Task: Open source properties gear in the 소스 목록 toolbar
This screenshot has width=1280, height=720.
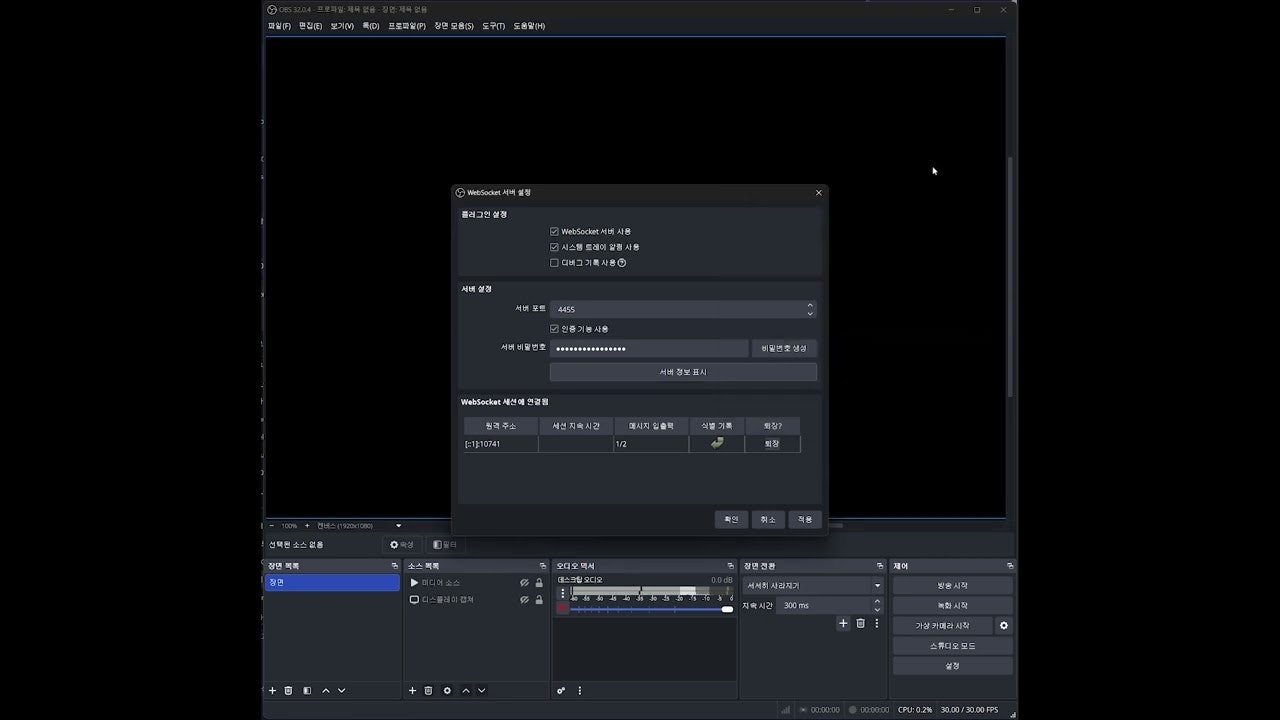Action: (447, 690)
